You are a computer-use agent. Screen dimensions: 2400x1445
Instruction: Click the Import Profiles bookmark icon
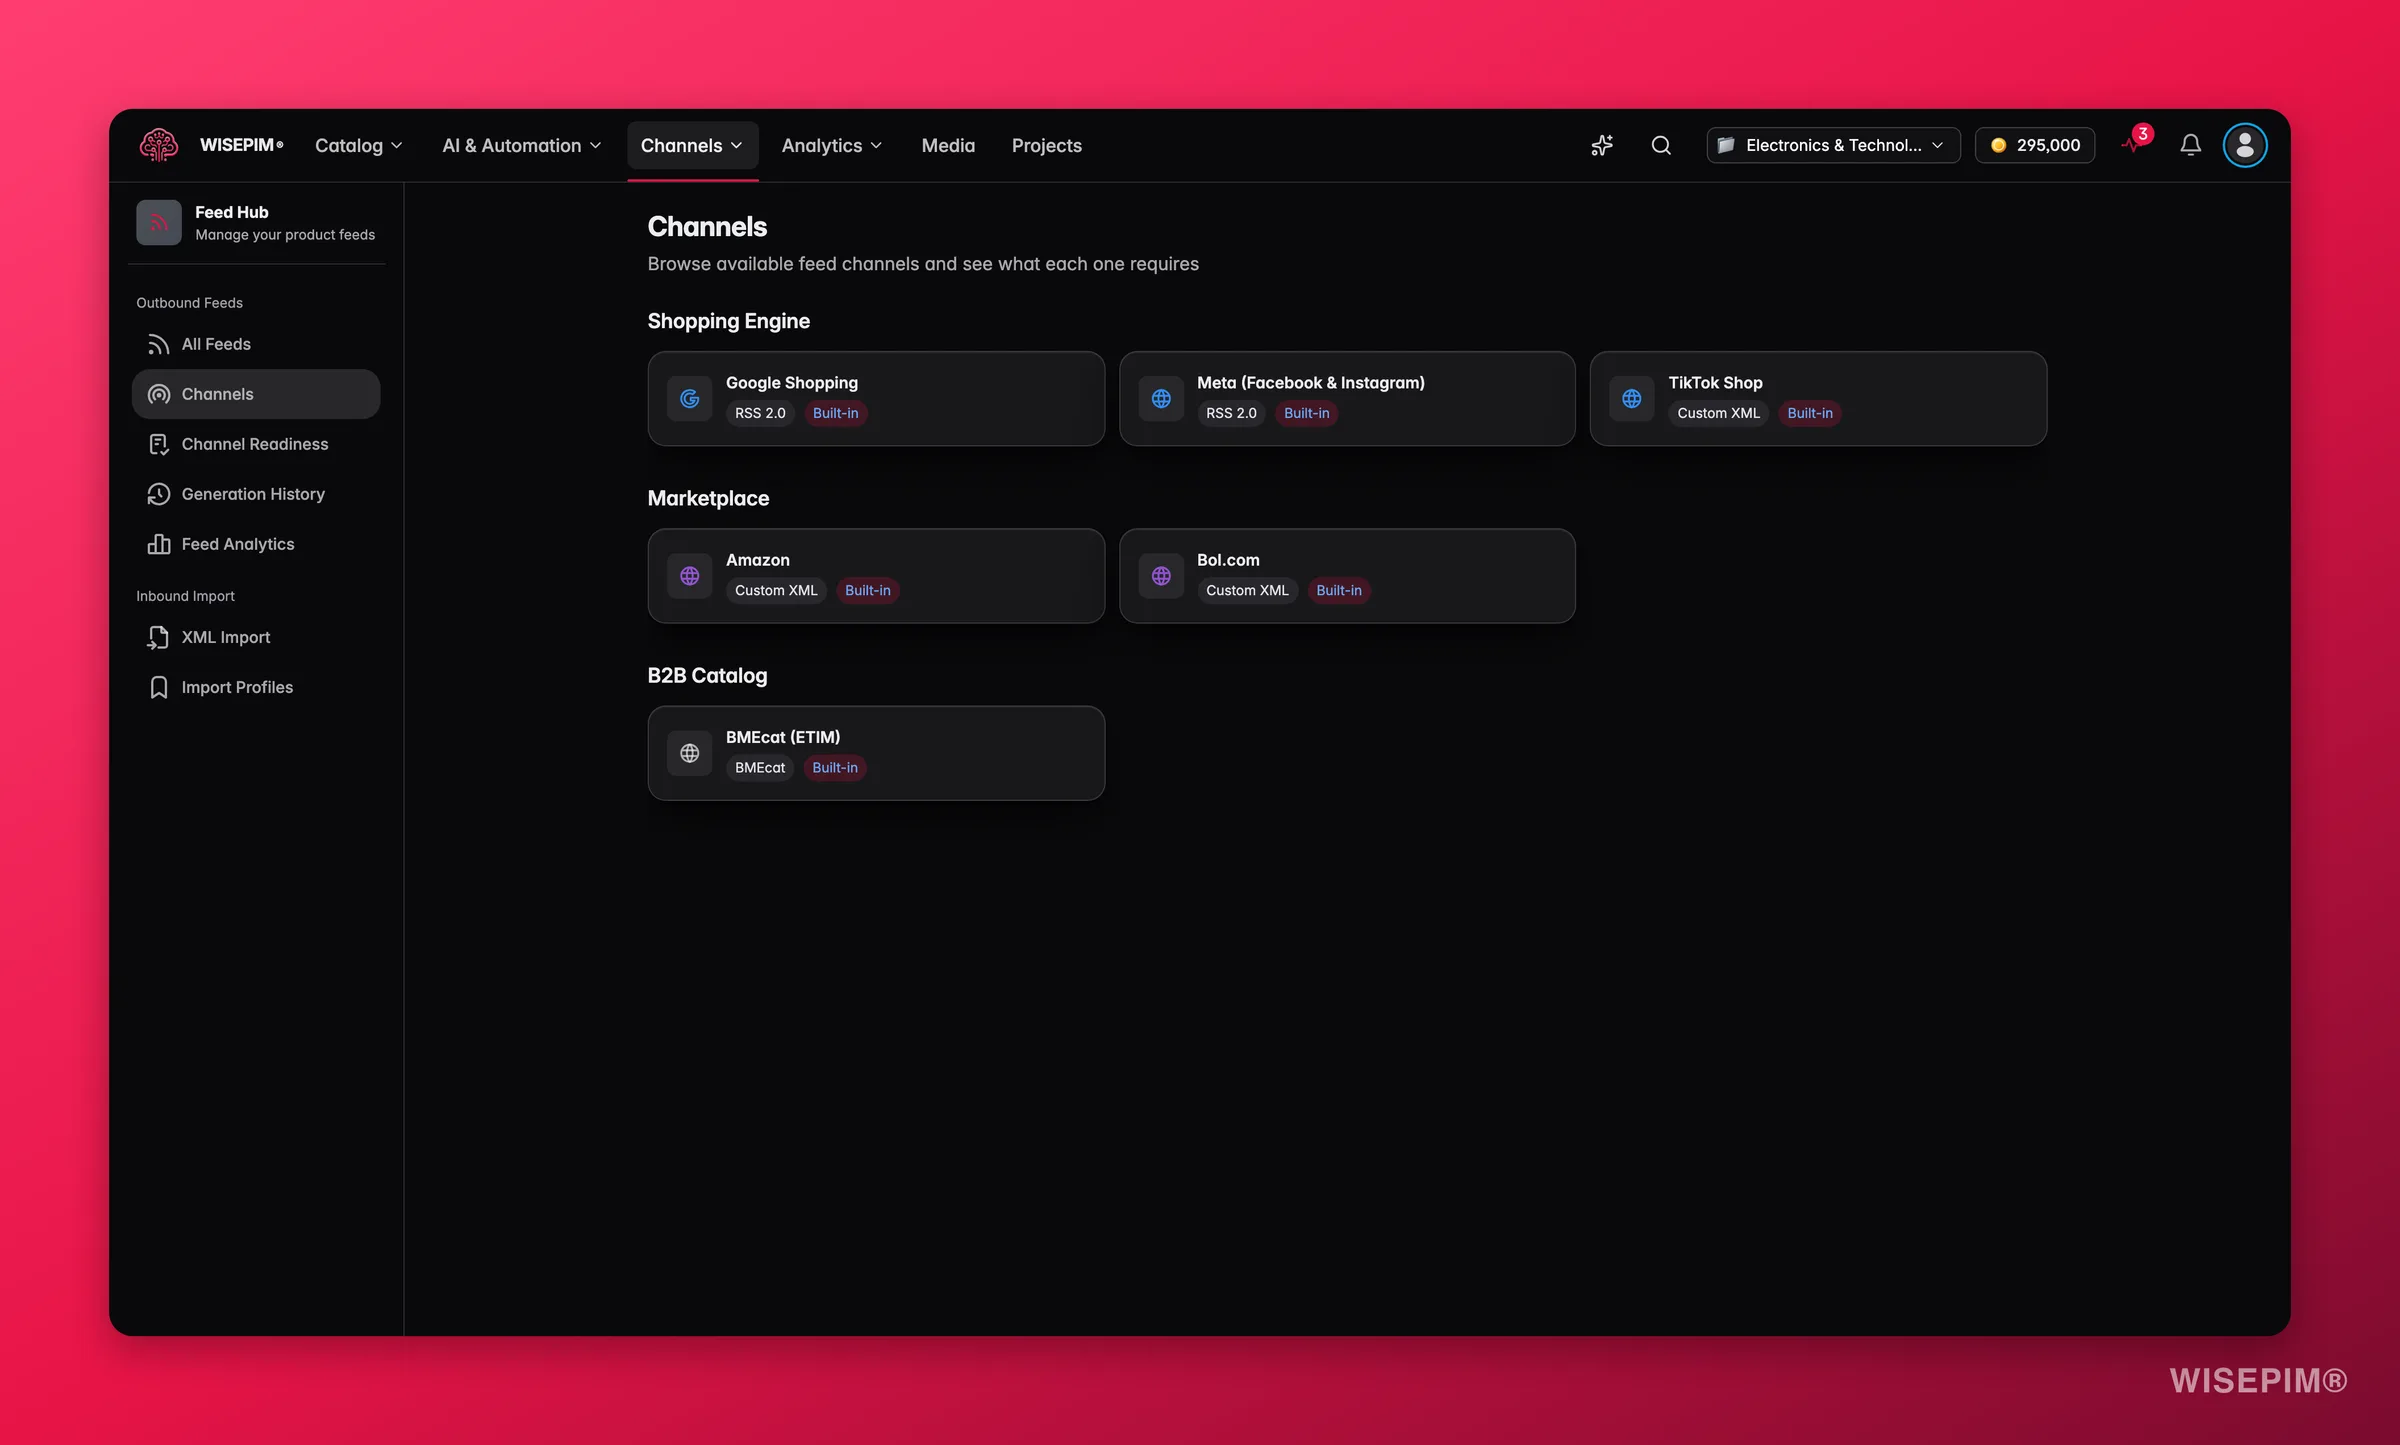[x=158, y=687]
